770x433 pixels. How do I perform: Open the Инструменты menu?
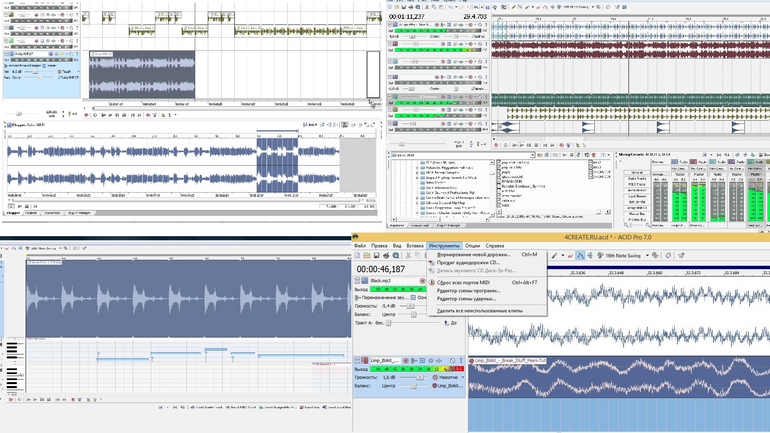(444, 245)
